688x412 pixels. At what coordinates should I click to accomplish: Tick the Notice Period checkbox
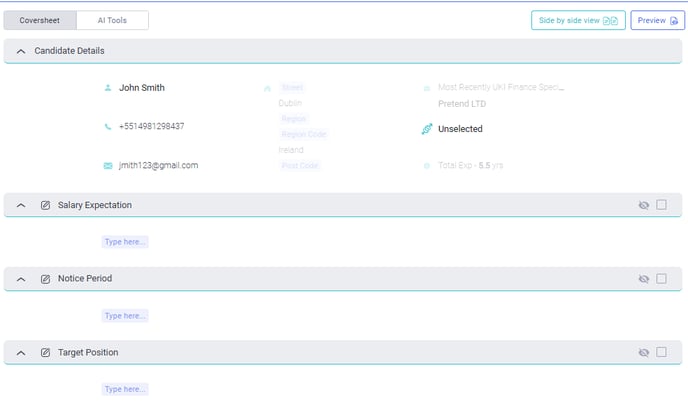click(661, 279)
